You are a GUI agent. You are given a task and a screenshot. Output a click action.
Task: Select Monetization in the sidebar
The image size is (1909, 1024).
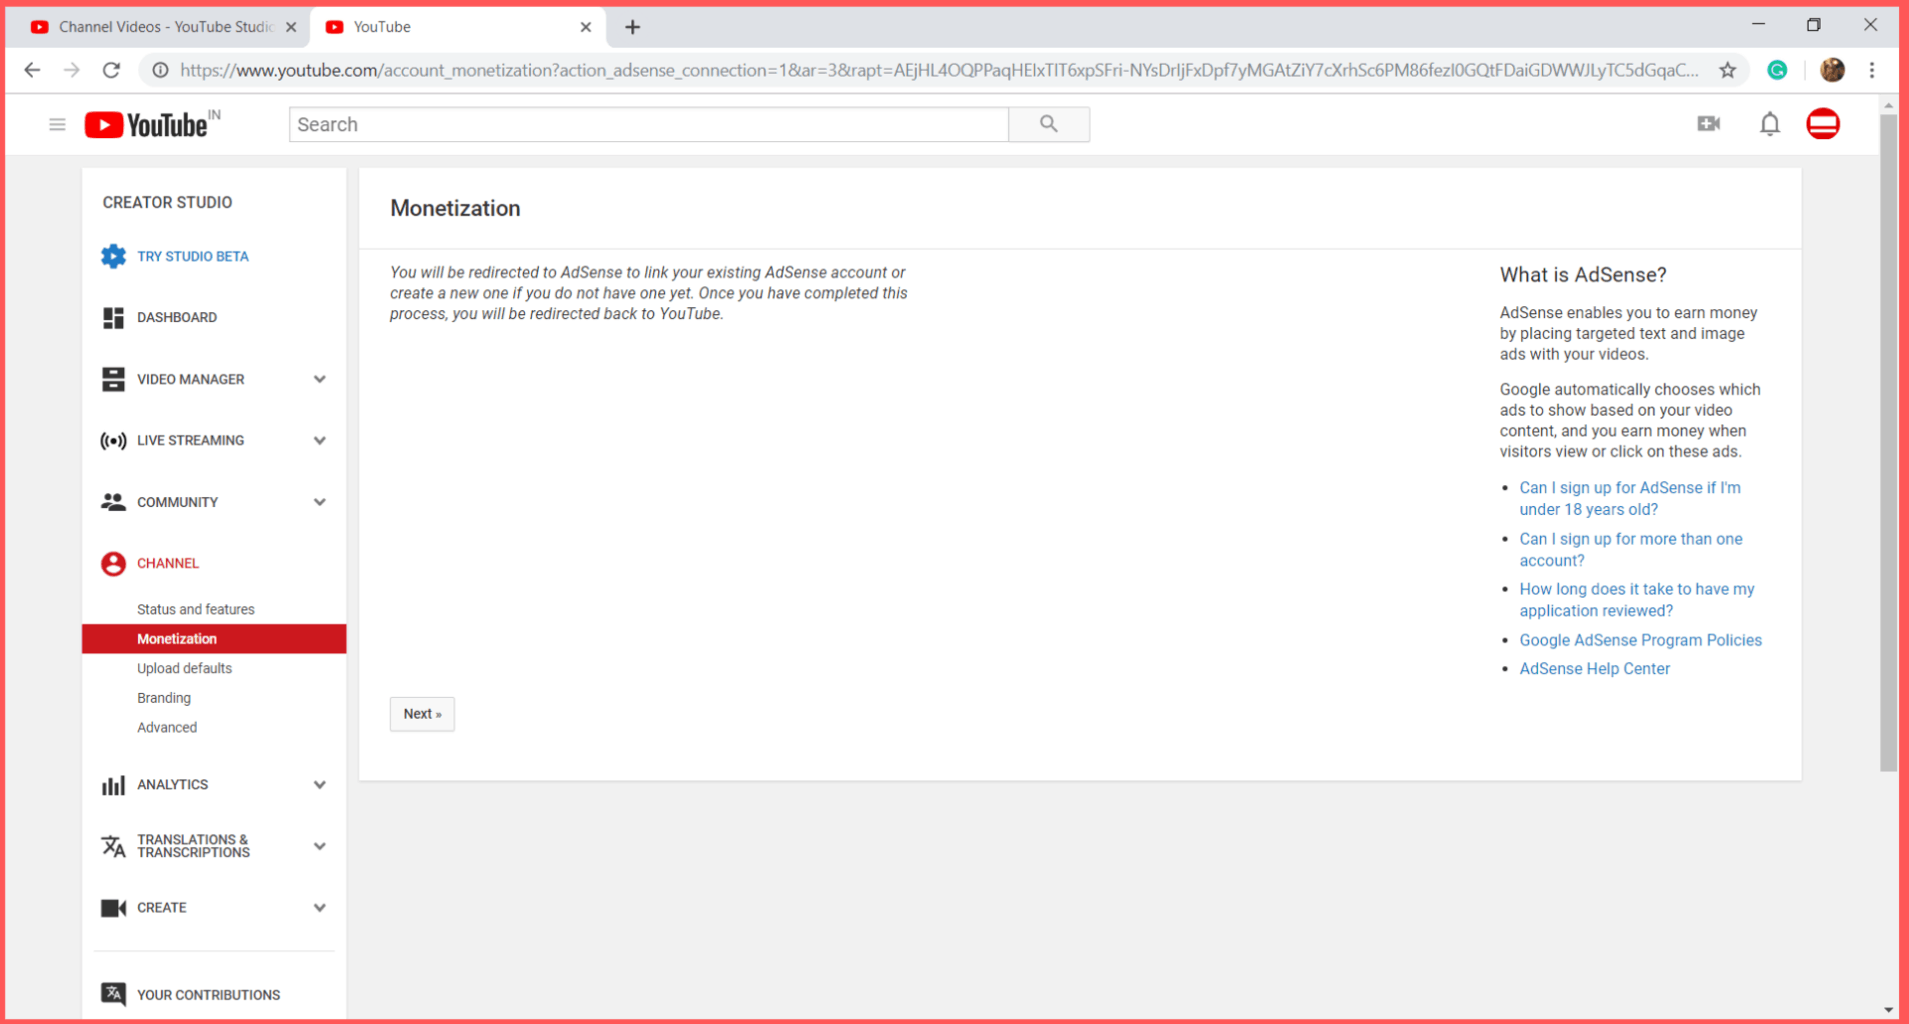214,639
